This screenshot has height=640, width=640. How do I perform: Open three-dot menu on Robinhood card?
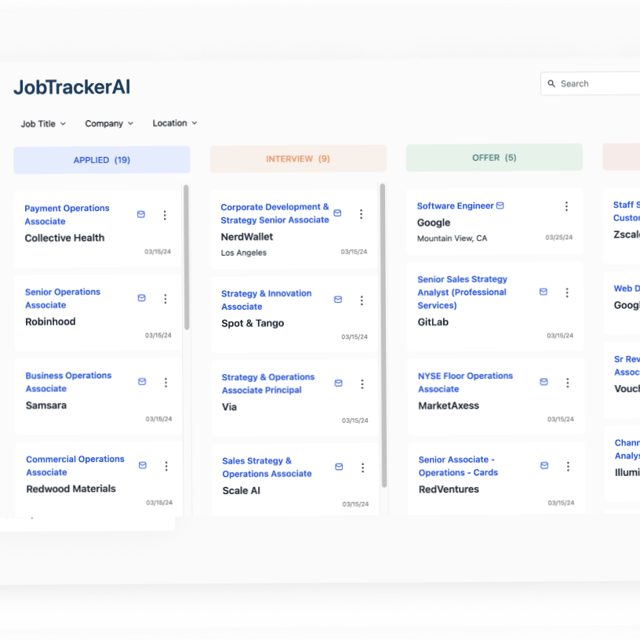tap(165, 299)
